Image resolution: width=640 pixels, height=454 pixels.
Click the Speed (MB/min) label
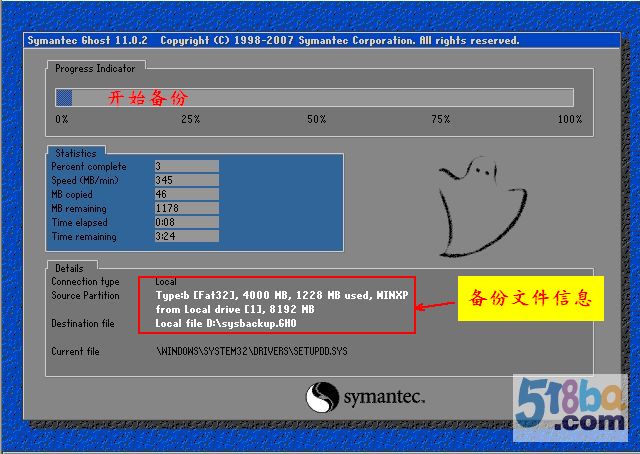(x=85, y=180)
